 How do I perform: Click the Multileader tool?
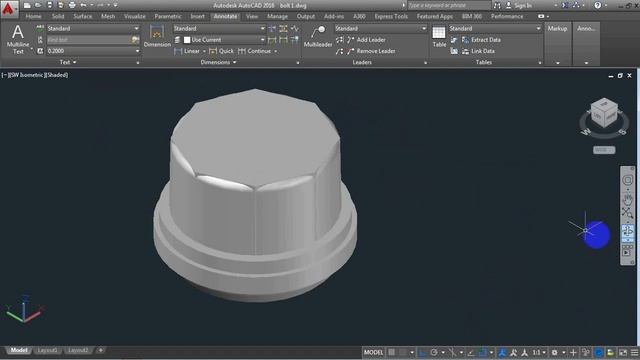click(x=318, y=37)
